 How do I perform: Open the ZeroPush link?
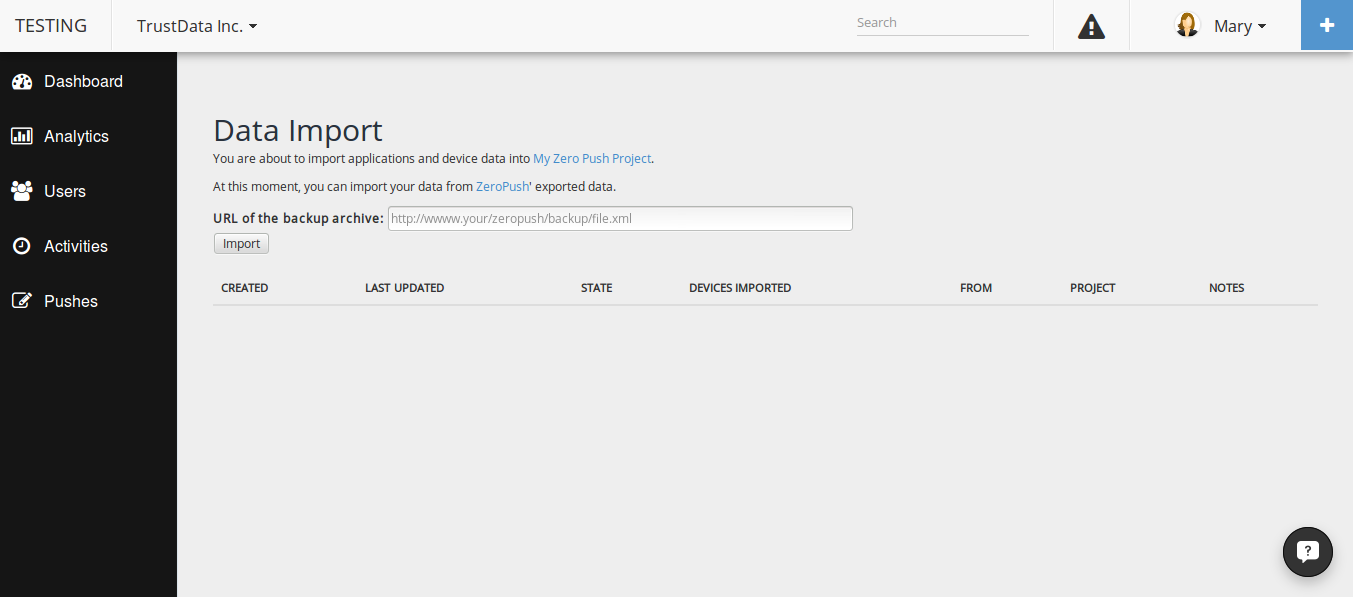click(x=502, y=186)
